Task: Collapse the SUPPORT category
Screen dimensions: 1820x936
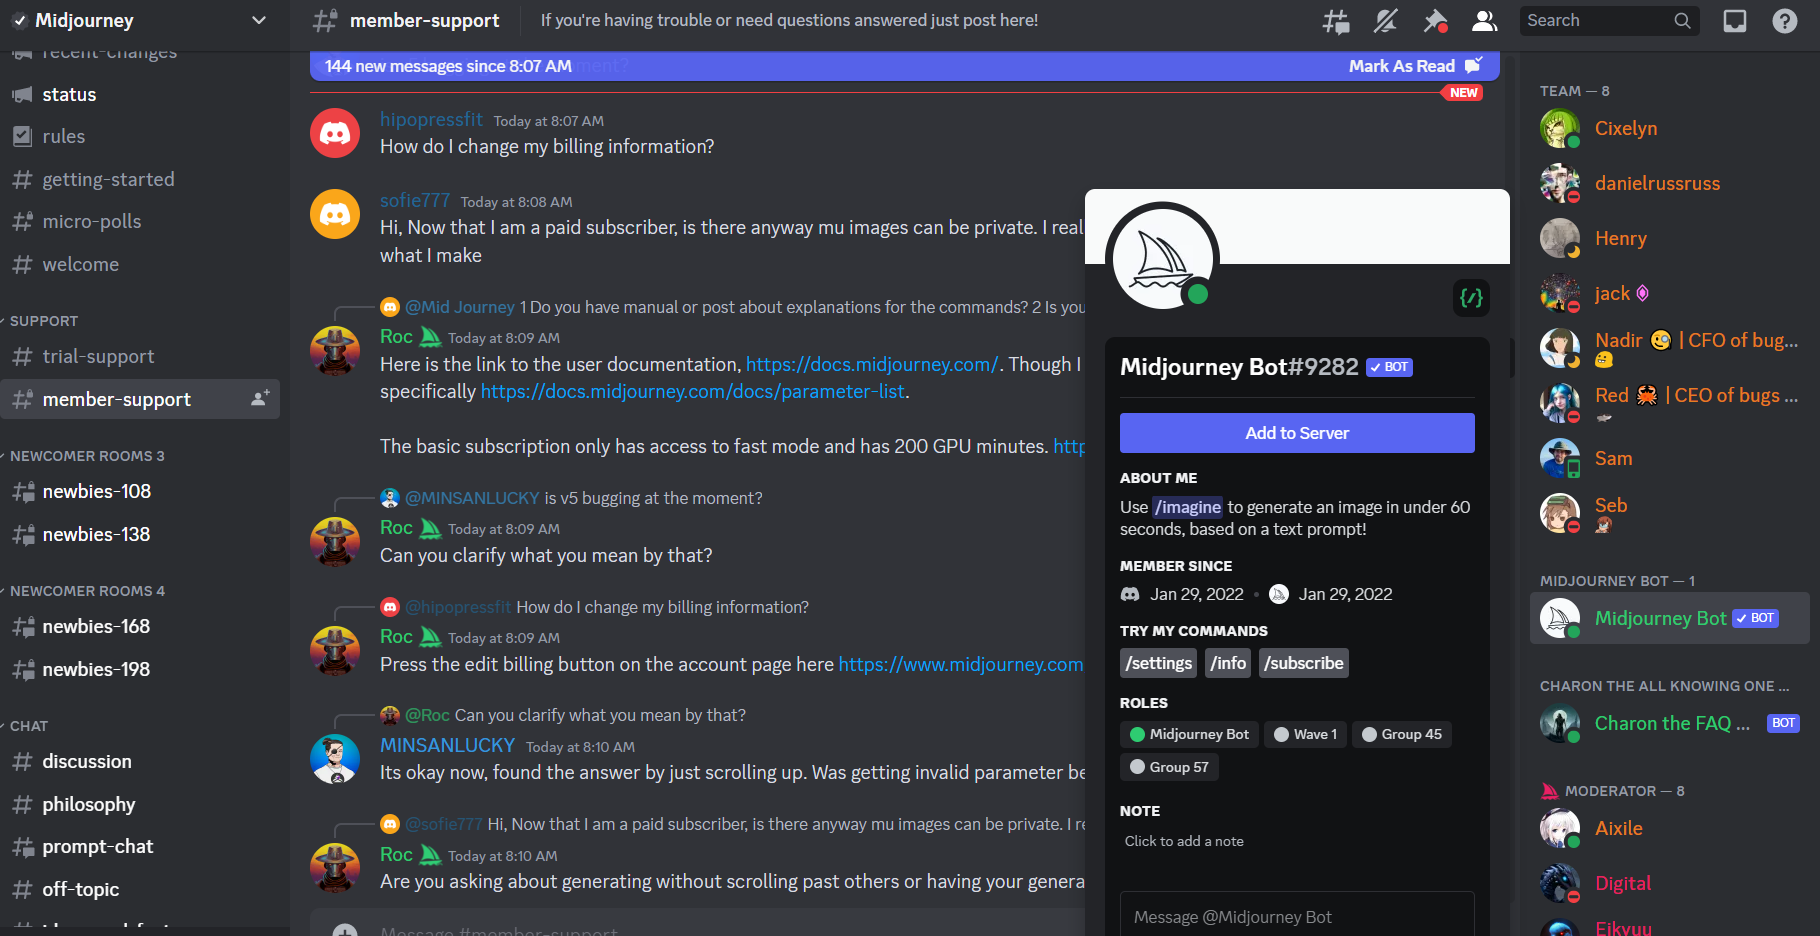Action: click(44, 321)
